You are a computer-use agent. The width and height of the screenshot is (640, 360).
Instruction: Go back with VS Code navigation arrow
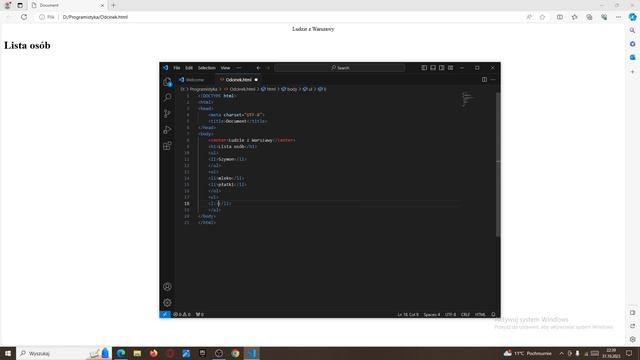(258, 68)
